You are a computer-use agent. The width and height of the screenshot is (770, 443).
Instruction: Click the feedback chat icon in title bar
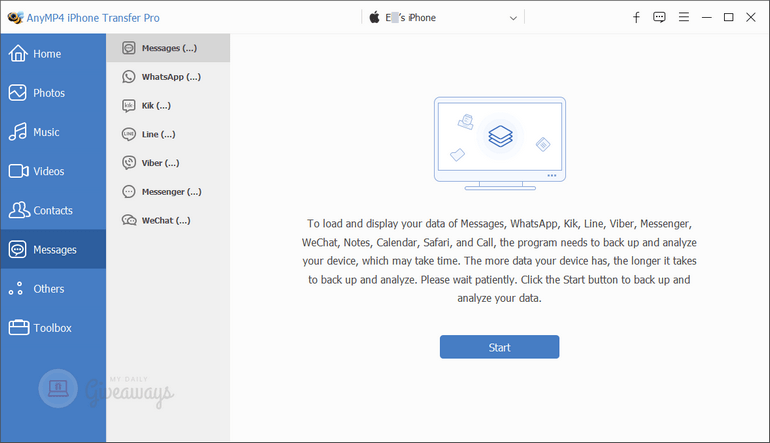(659, 18)
